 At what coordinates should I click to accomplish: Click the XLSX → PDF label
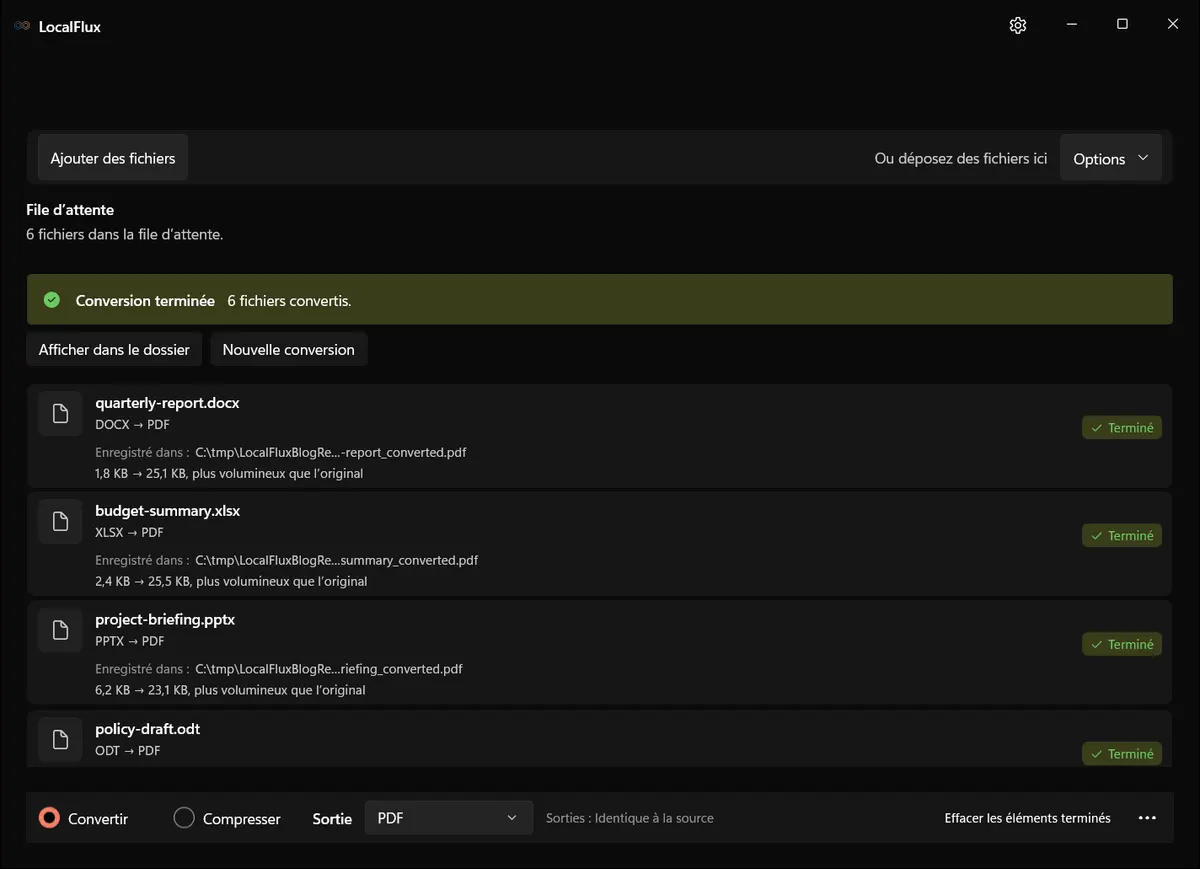(129, 533)
